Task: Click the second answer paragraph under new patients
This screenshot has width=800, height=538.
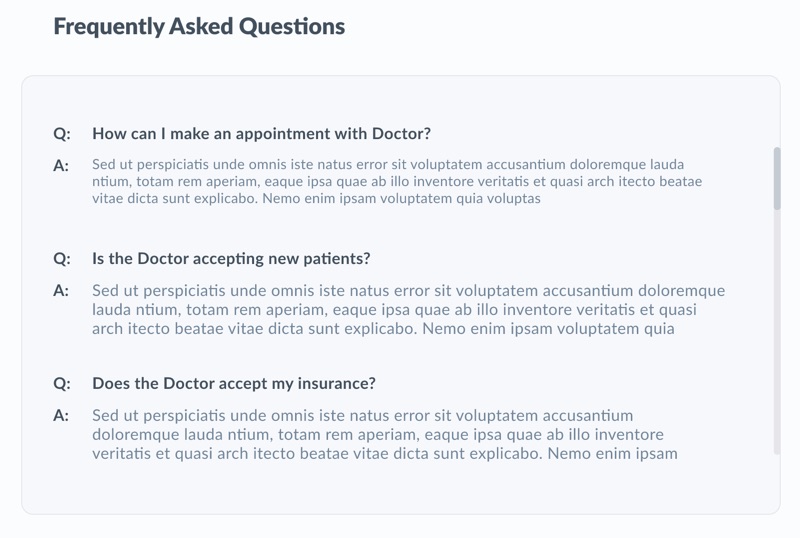Action: click(x=408, y=309)
